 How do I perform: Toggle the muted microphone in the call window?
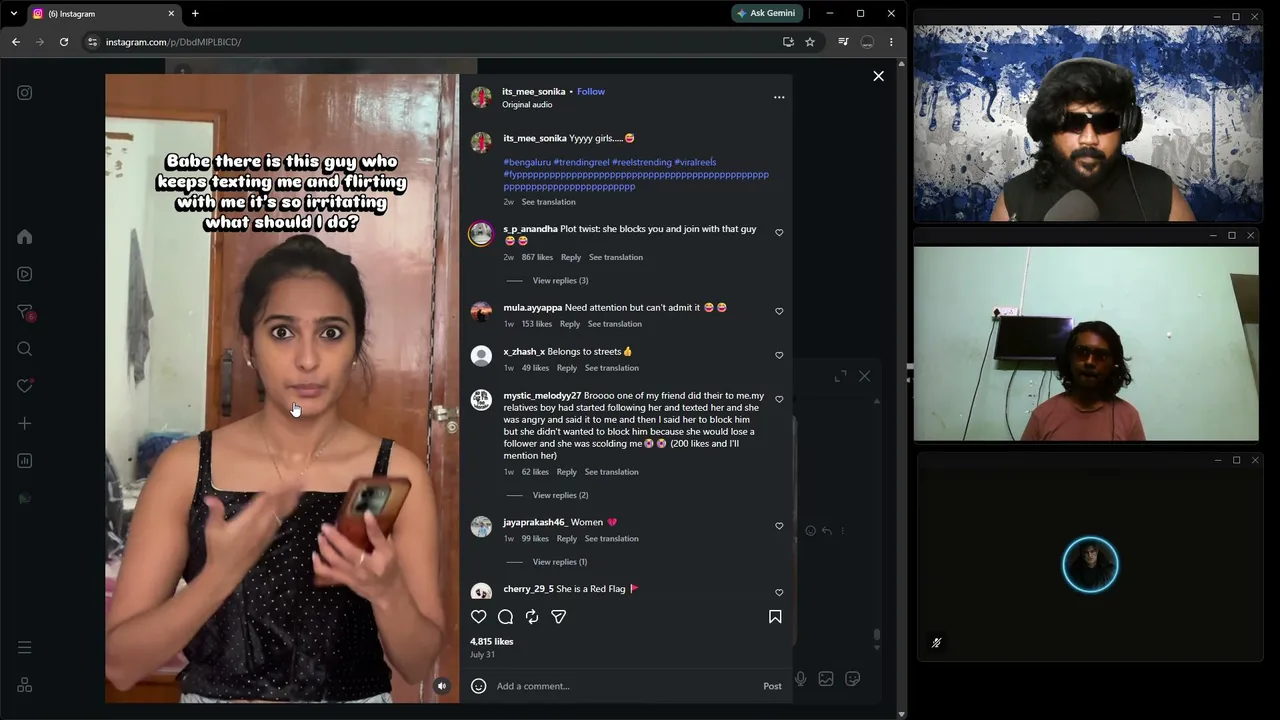(936, 643)
